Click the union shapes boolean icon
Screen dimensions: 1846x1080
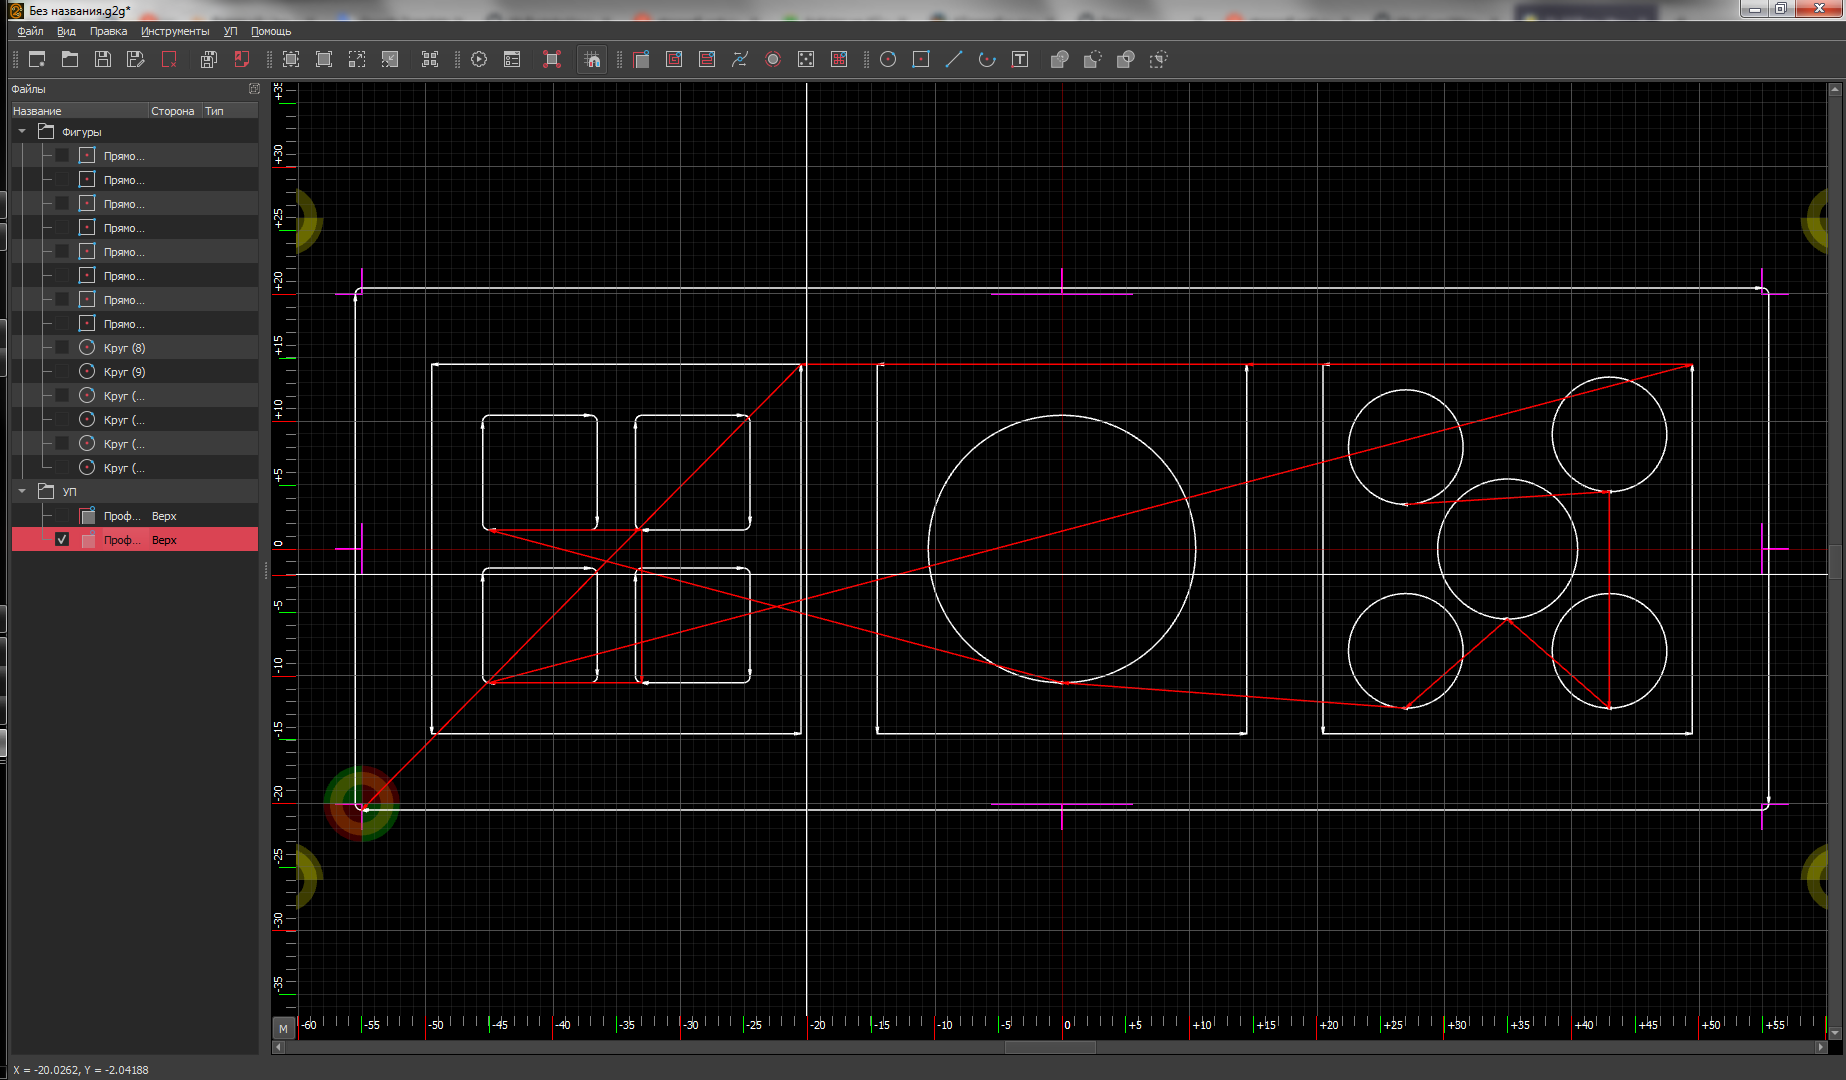pos(1060,59)
